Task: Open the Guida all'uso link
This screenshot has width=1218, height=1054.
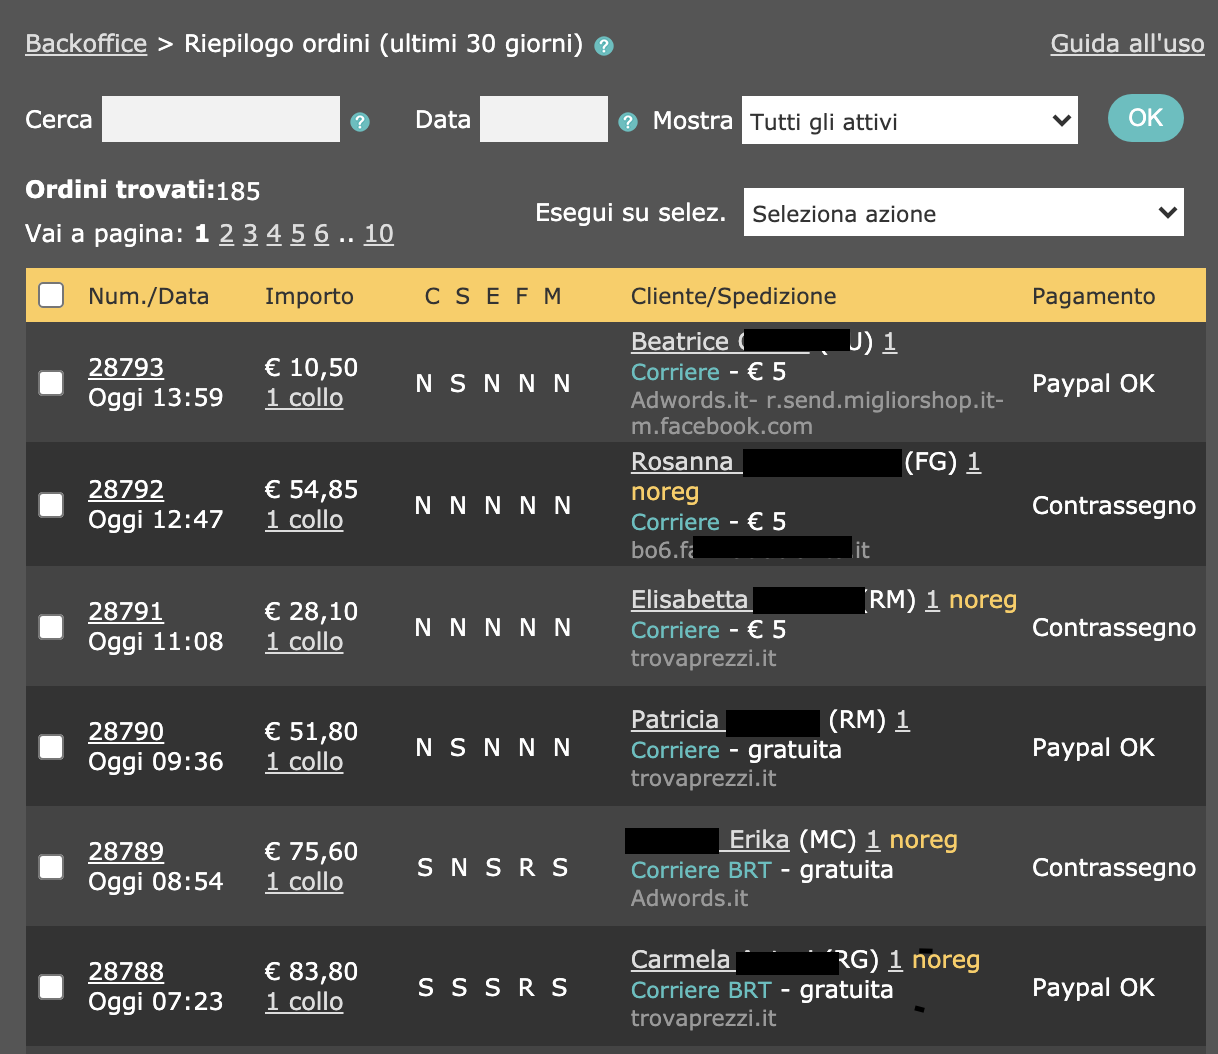Action: [1127, 43]
